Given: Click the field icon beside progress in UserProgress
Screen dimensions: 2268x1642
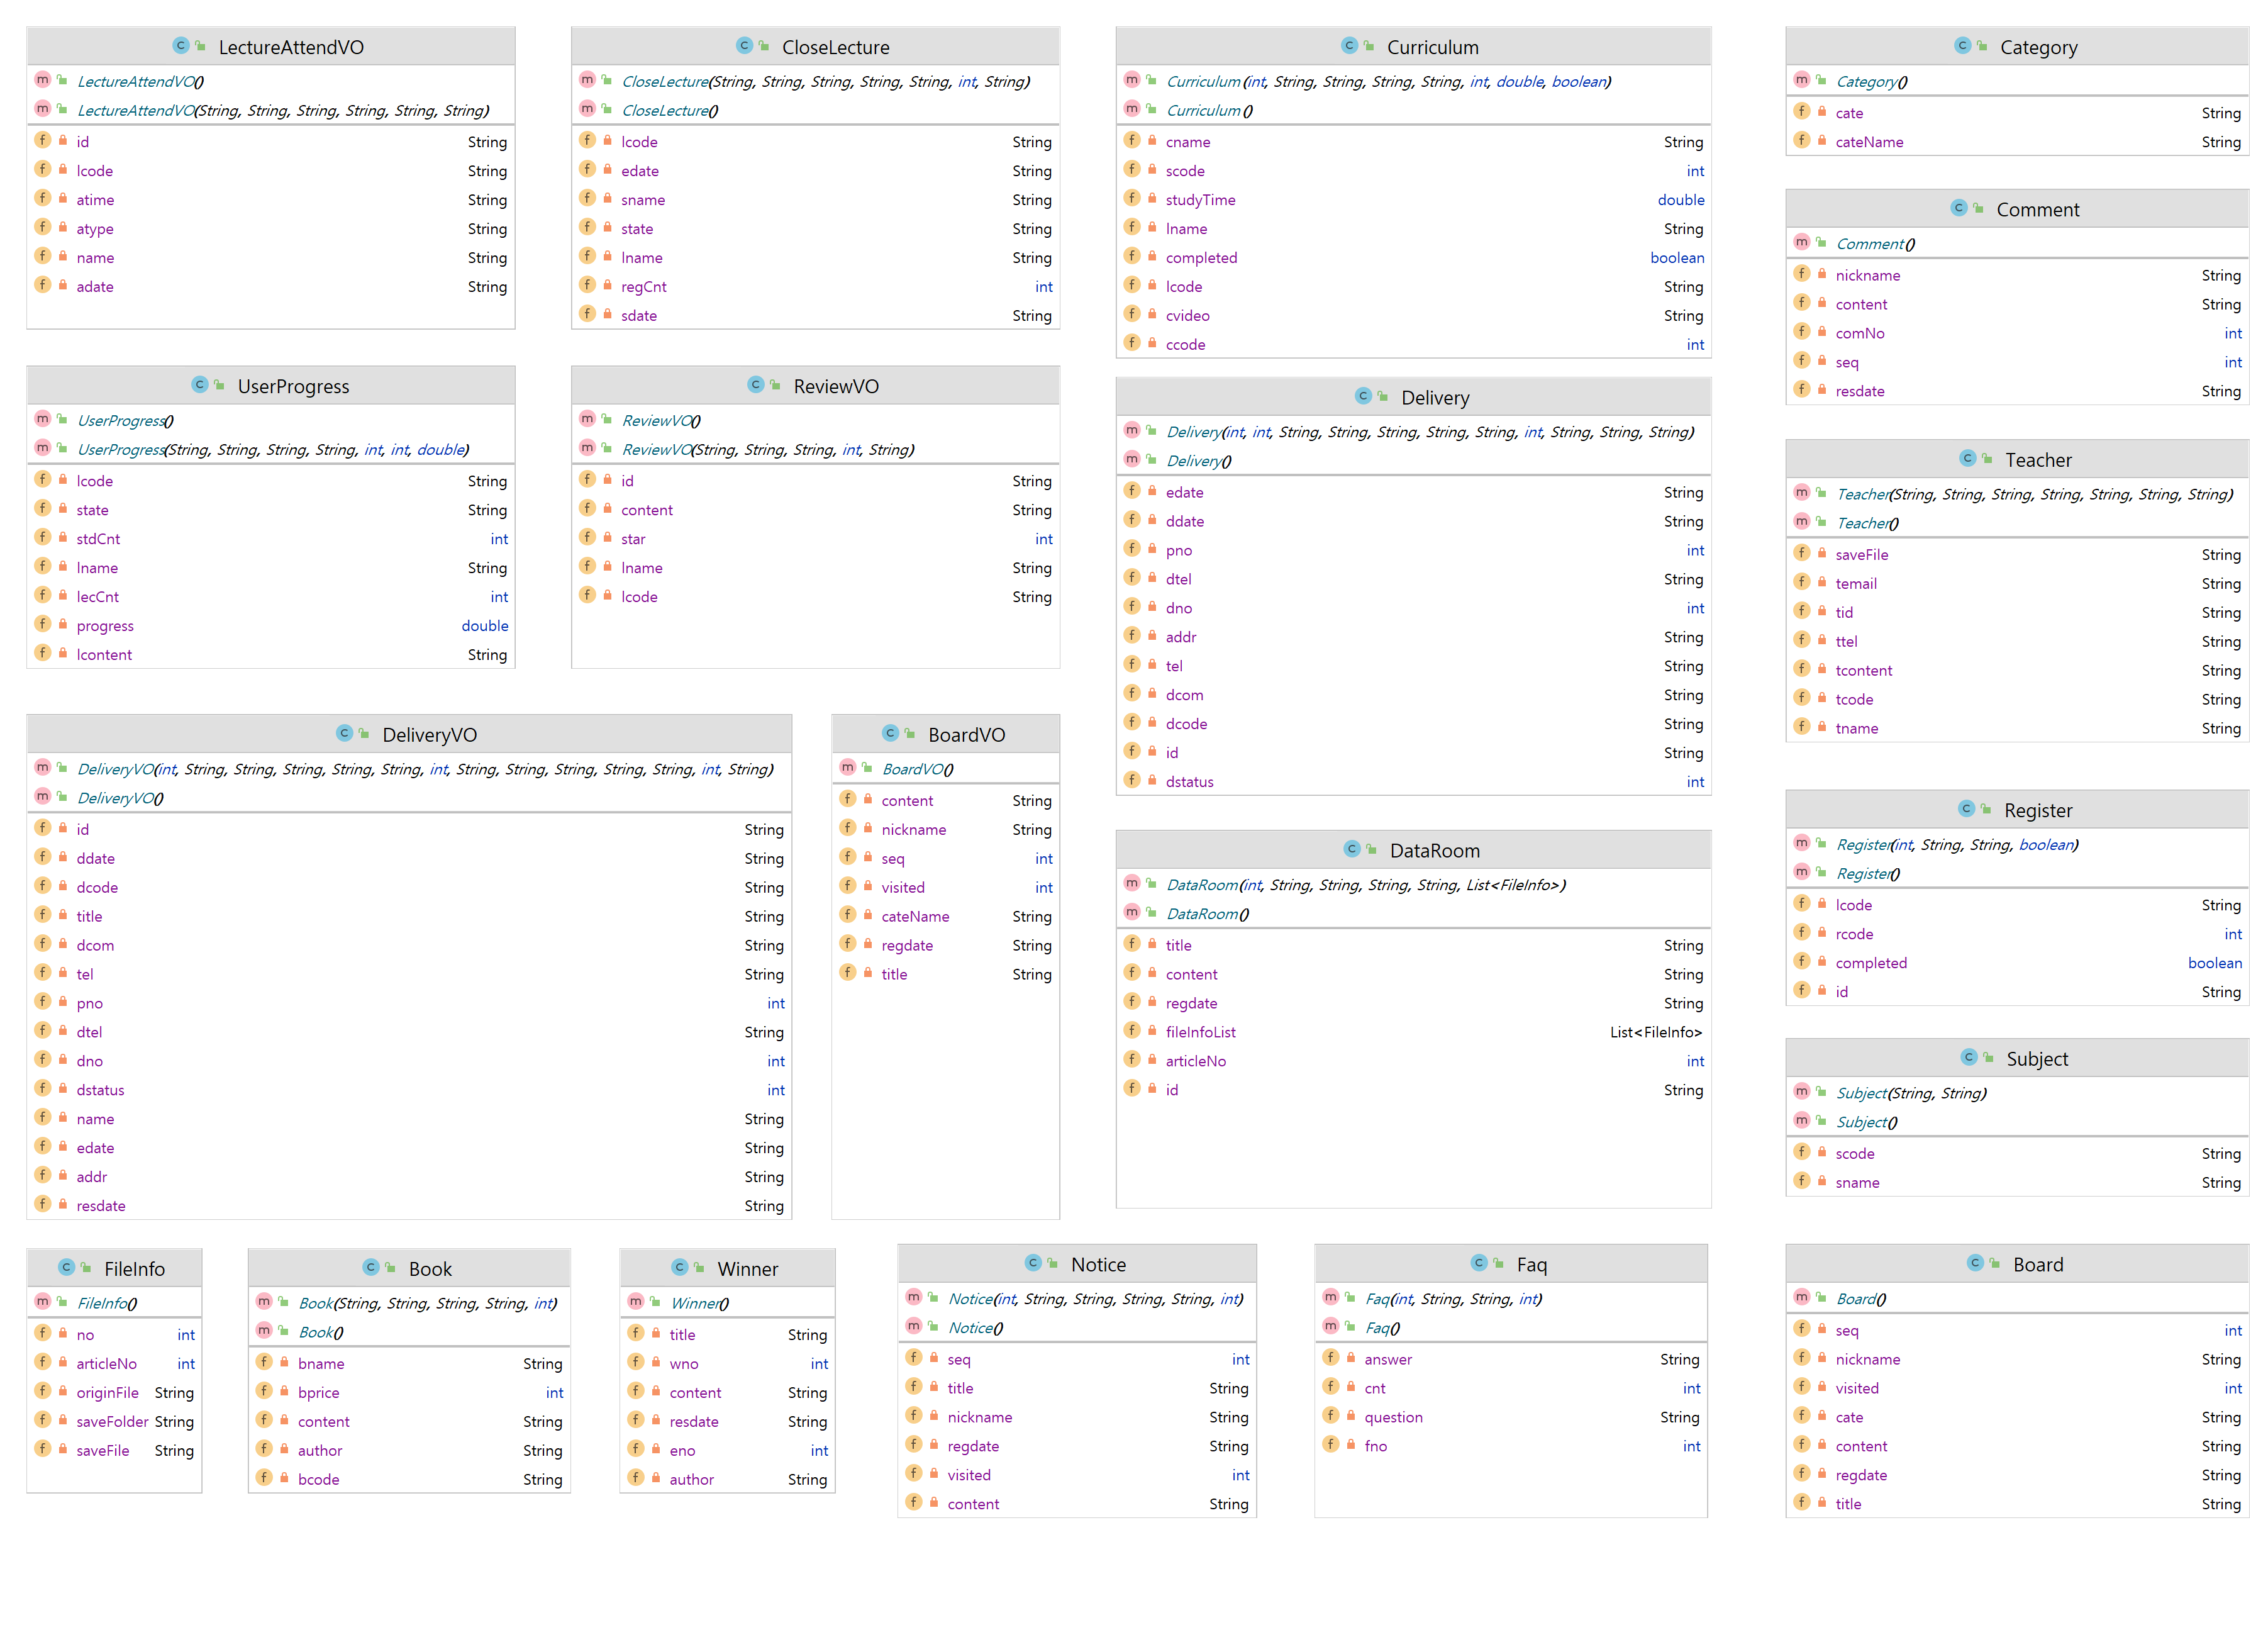Looking at the screenshot, I should coord(43,625).
